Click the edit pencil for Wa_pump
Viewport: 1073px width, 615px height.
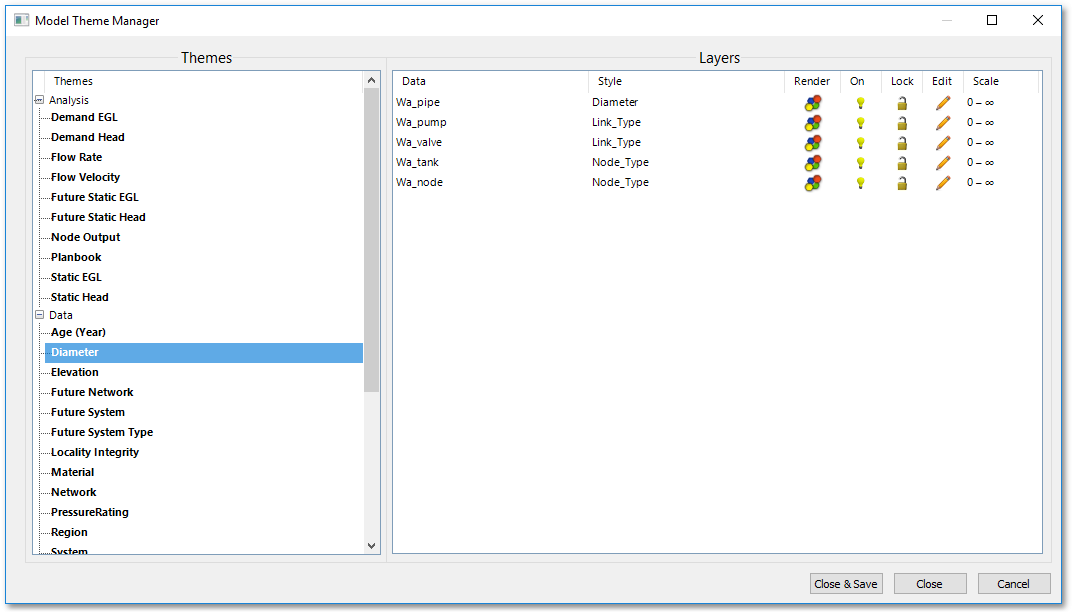pos(943,123)
